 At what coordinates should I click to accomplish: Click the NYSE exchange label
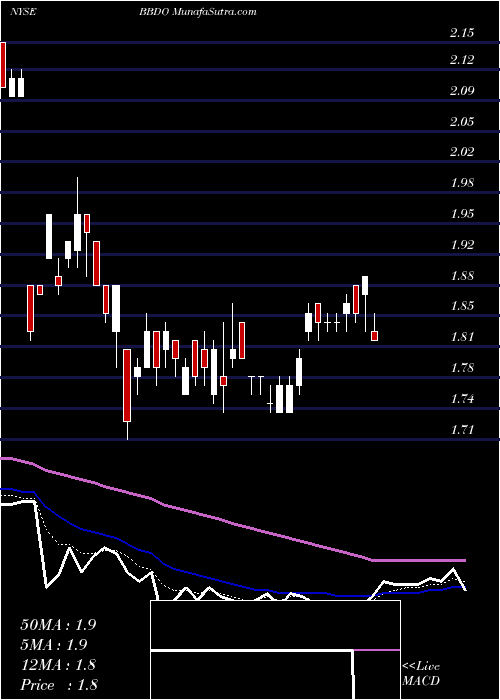coord(22,12)
